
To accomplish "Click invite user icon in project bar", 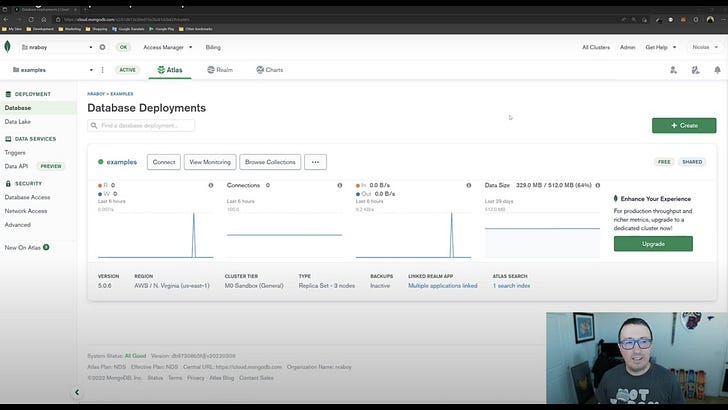I will click(x=673, y=70).
